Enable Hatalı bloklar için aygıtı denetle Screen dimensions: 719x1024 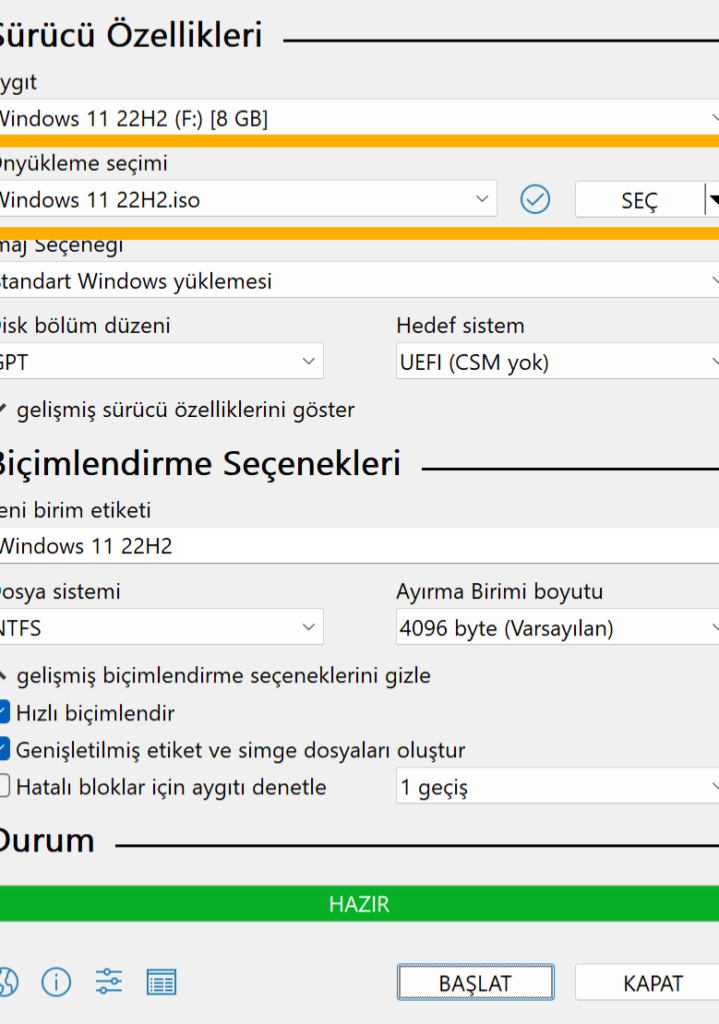tap(4, 786)
